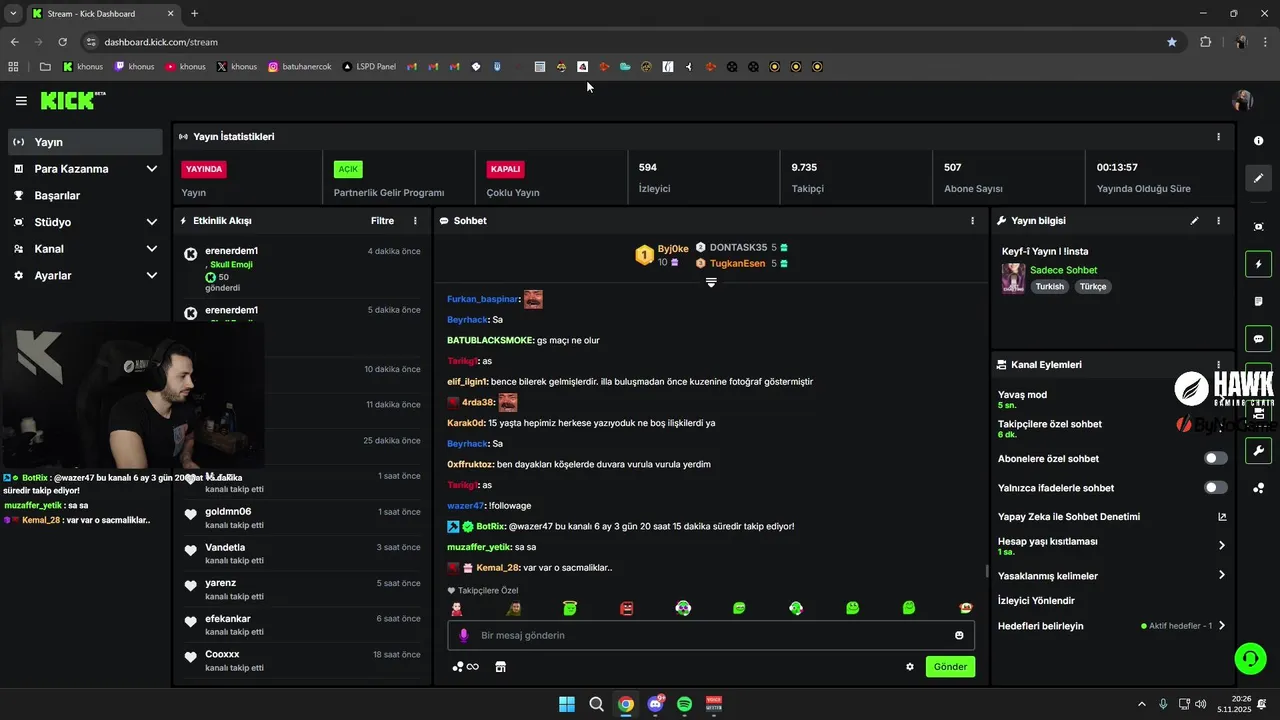Viewport: 1280px width, 720px height.
Task: Send the message with Gönder button
Action: click(x=950, y=666)
